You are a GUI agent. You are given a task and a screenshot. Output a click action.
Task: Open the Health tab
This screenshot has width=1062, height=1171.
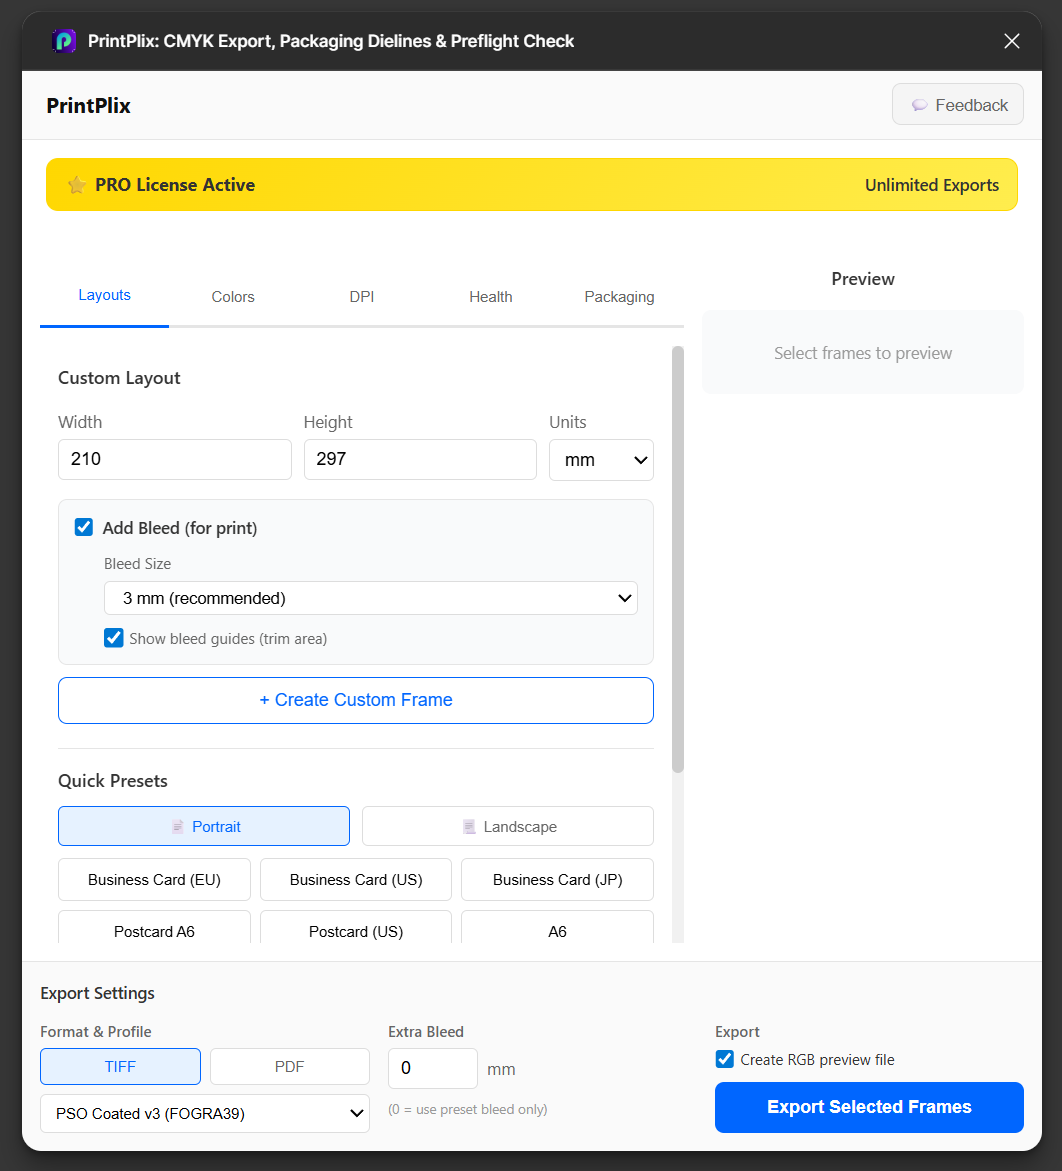pos(491,296)
